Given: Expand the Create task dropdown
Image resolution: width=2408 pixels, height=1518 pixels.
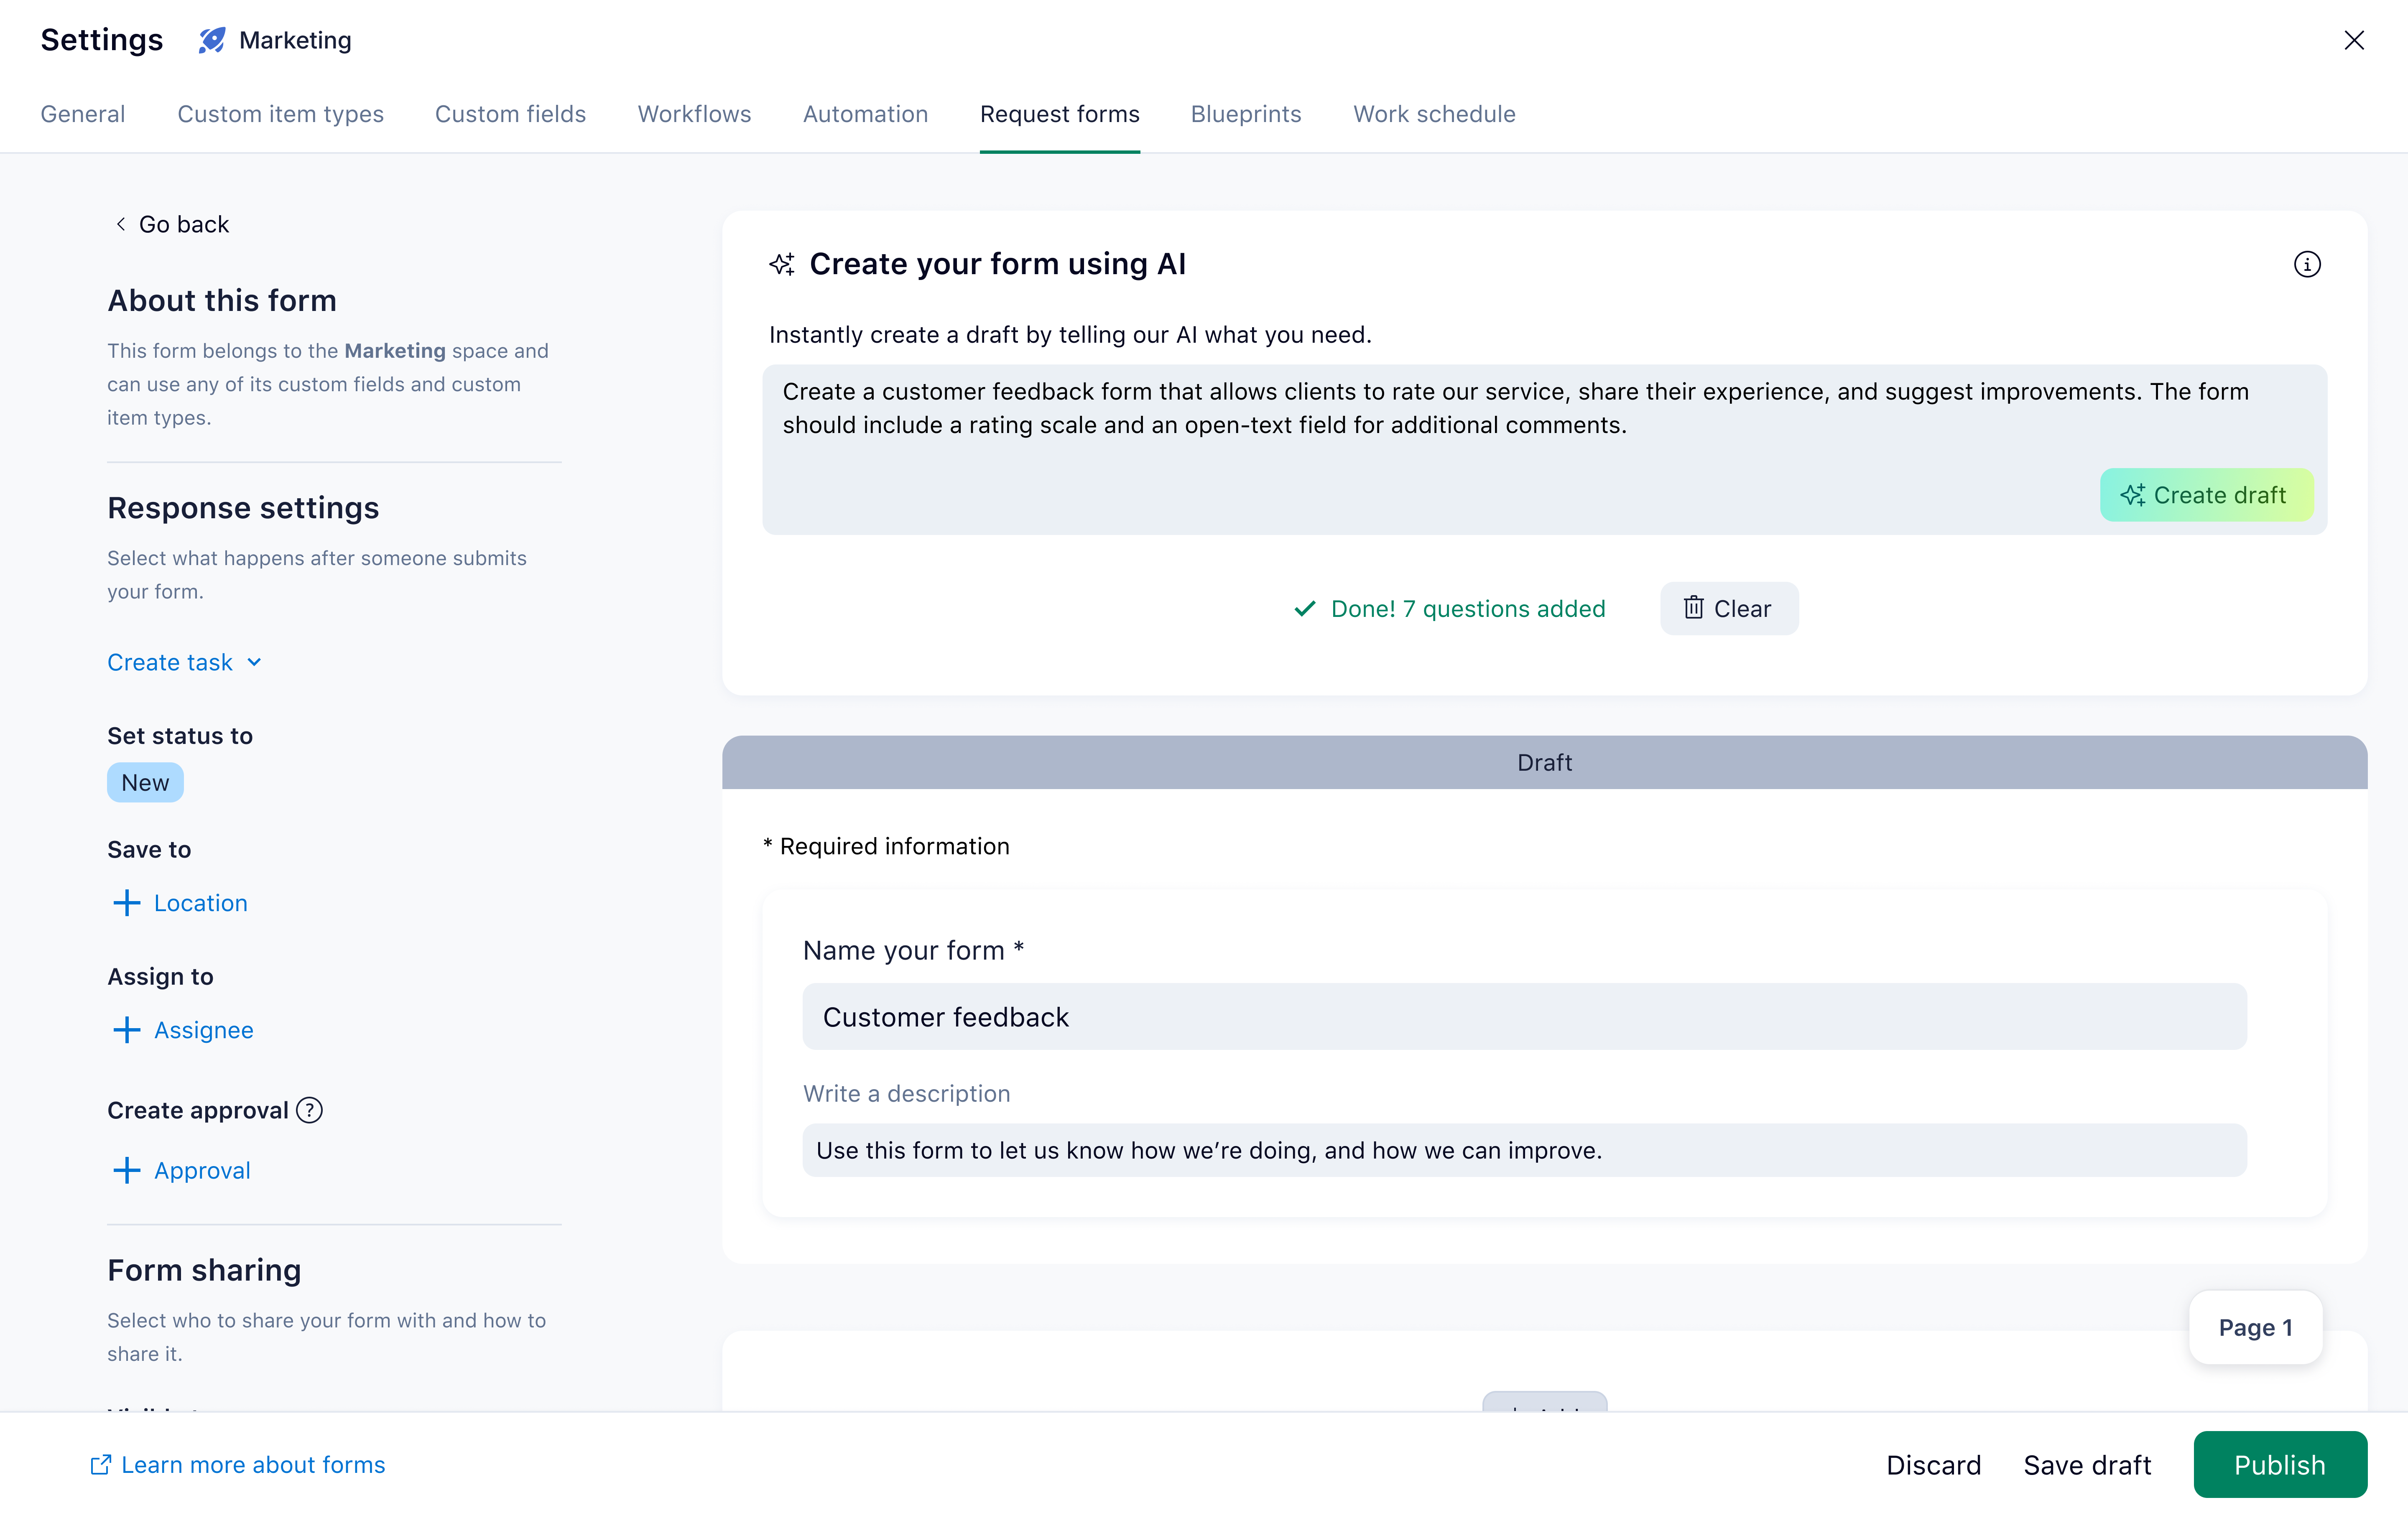Looking at the screenshot, I should point(184,662).
